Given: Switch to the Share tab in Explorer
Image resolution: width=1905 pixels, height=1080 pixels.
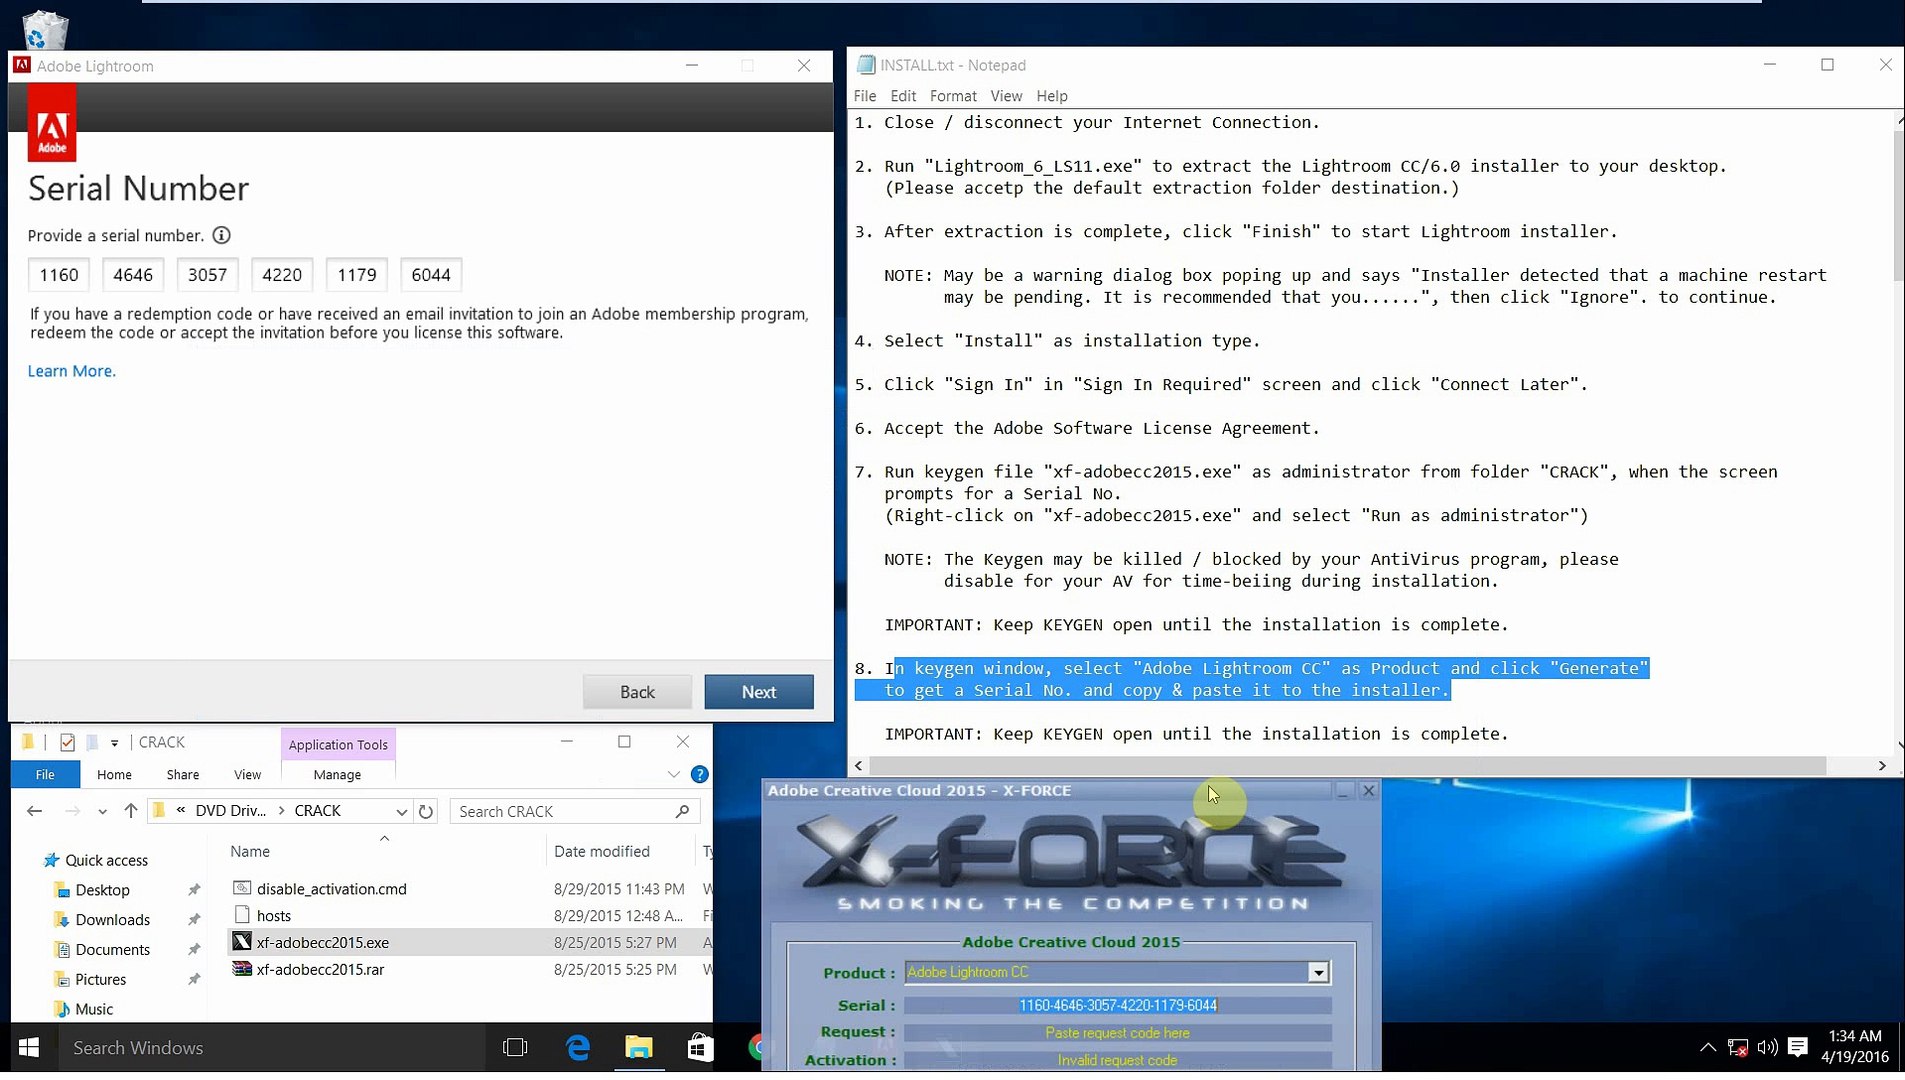Looking at the screenshot, I should point(183,775).
